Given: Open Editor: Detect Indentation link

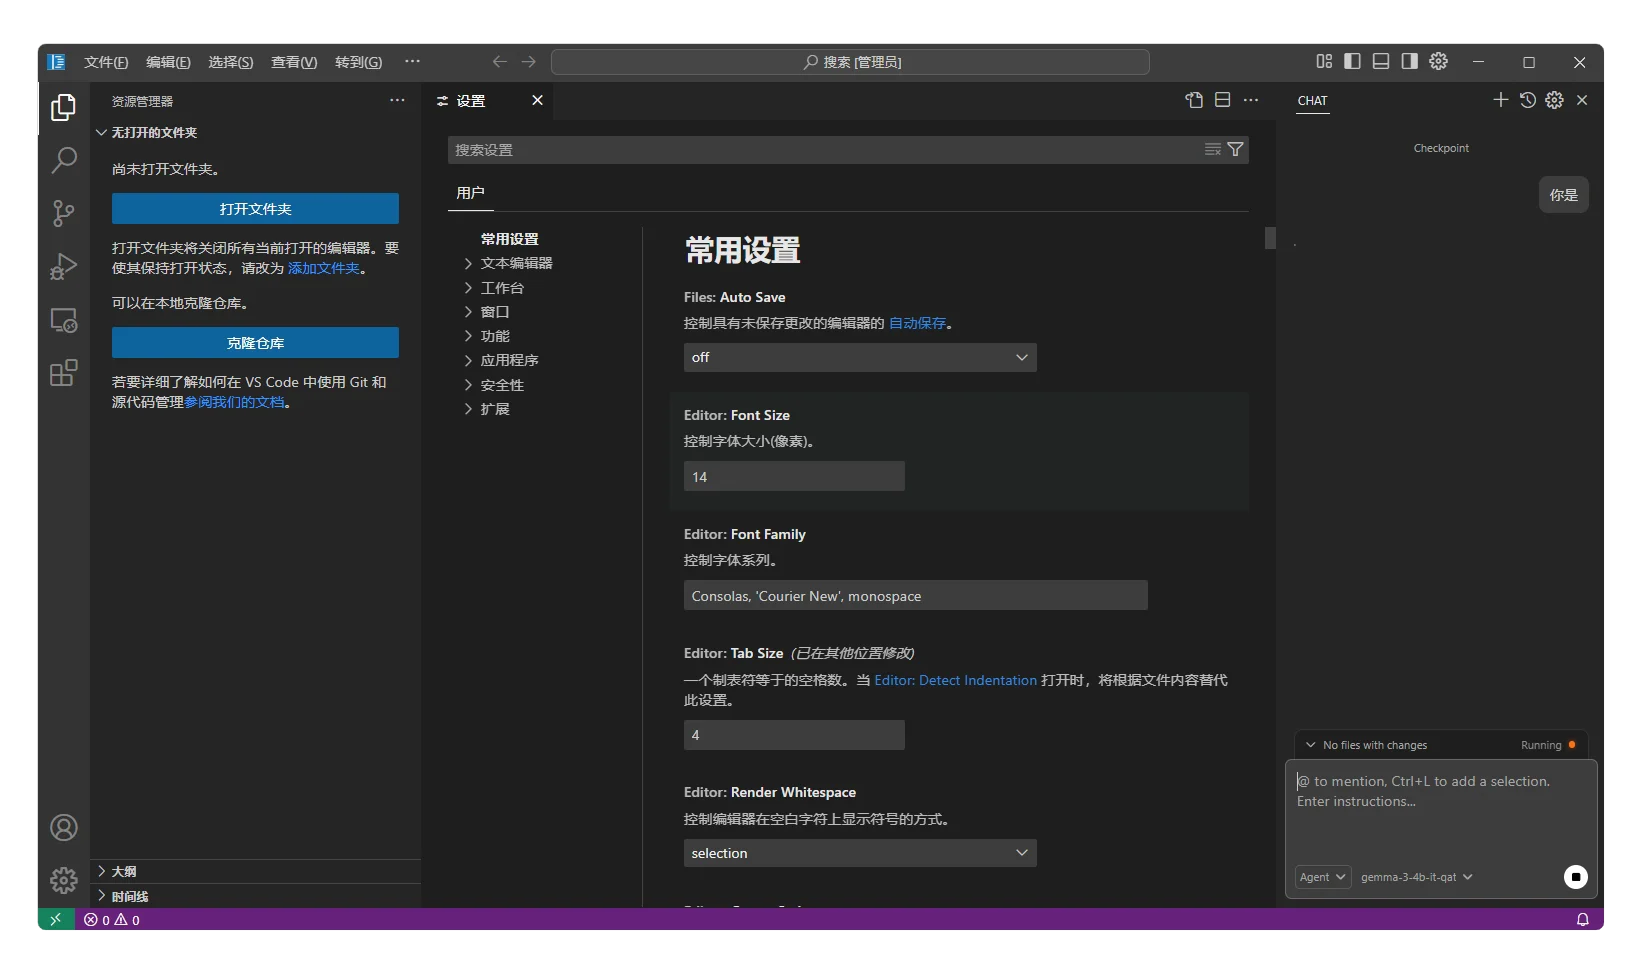Looking at the screenshot, I should [x=955, y=680].
